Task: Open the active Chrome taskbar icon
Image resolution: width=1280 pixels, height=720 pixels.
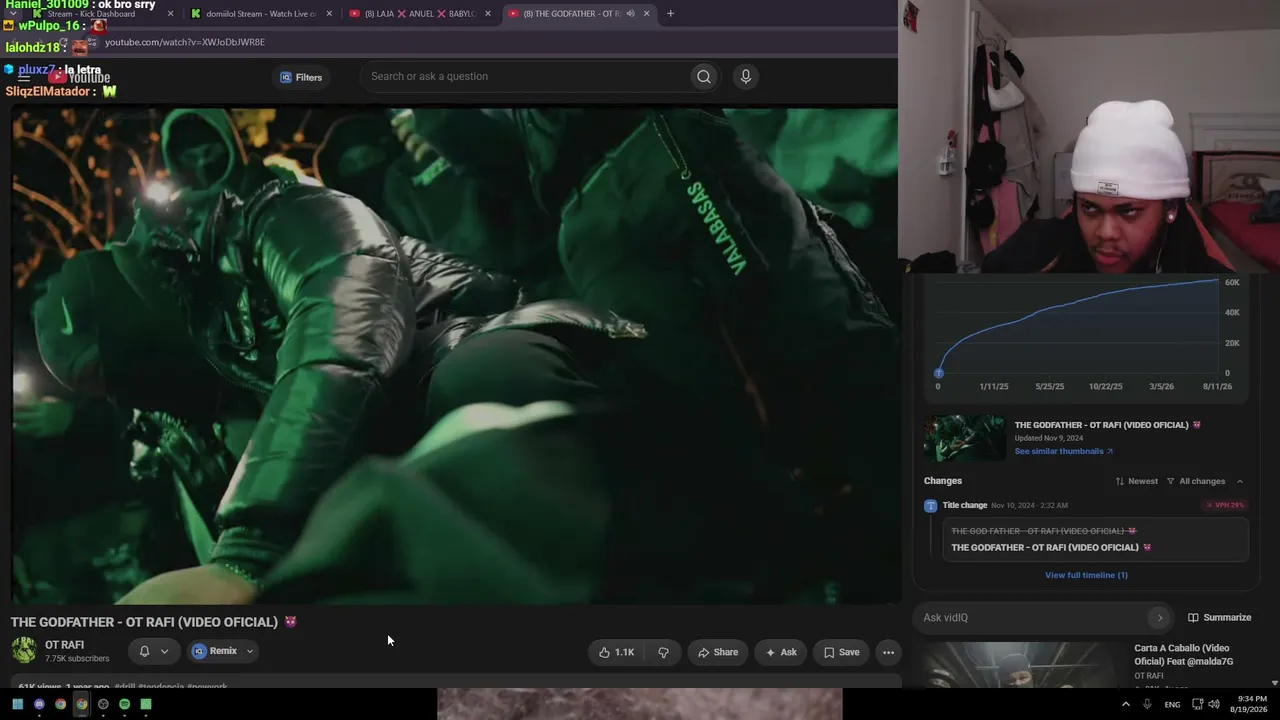Action: (x=82, y=704)
